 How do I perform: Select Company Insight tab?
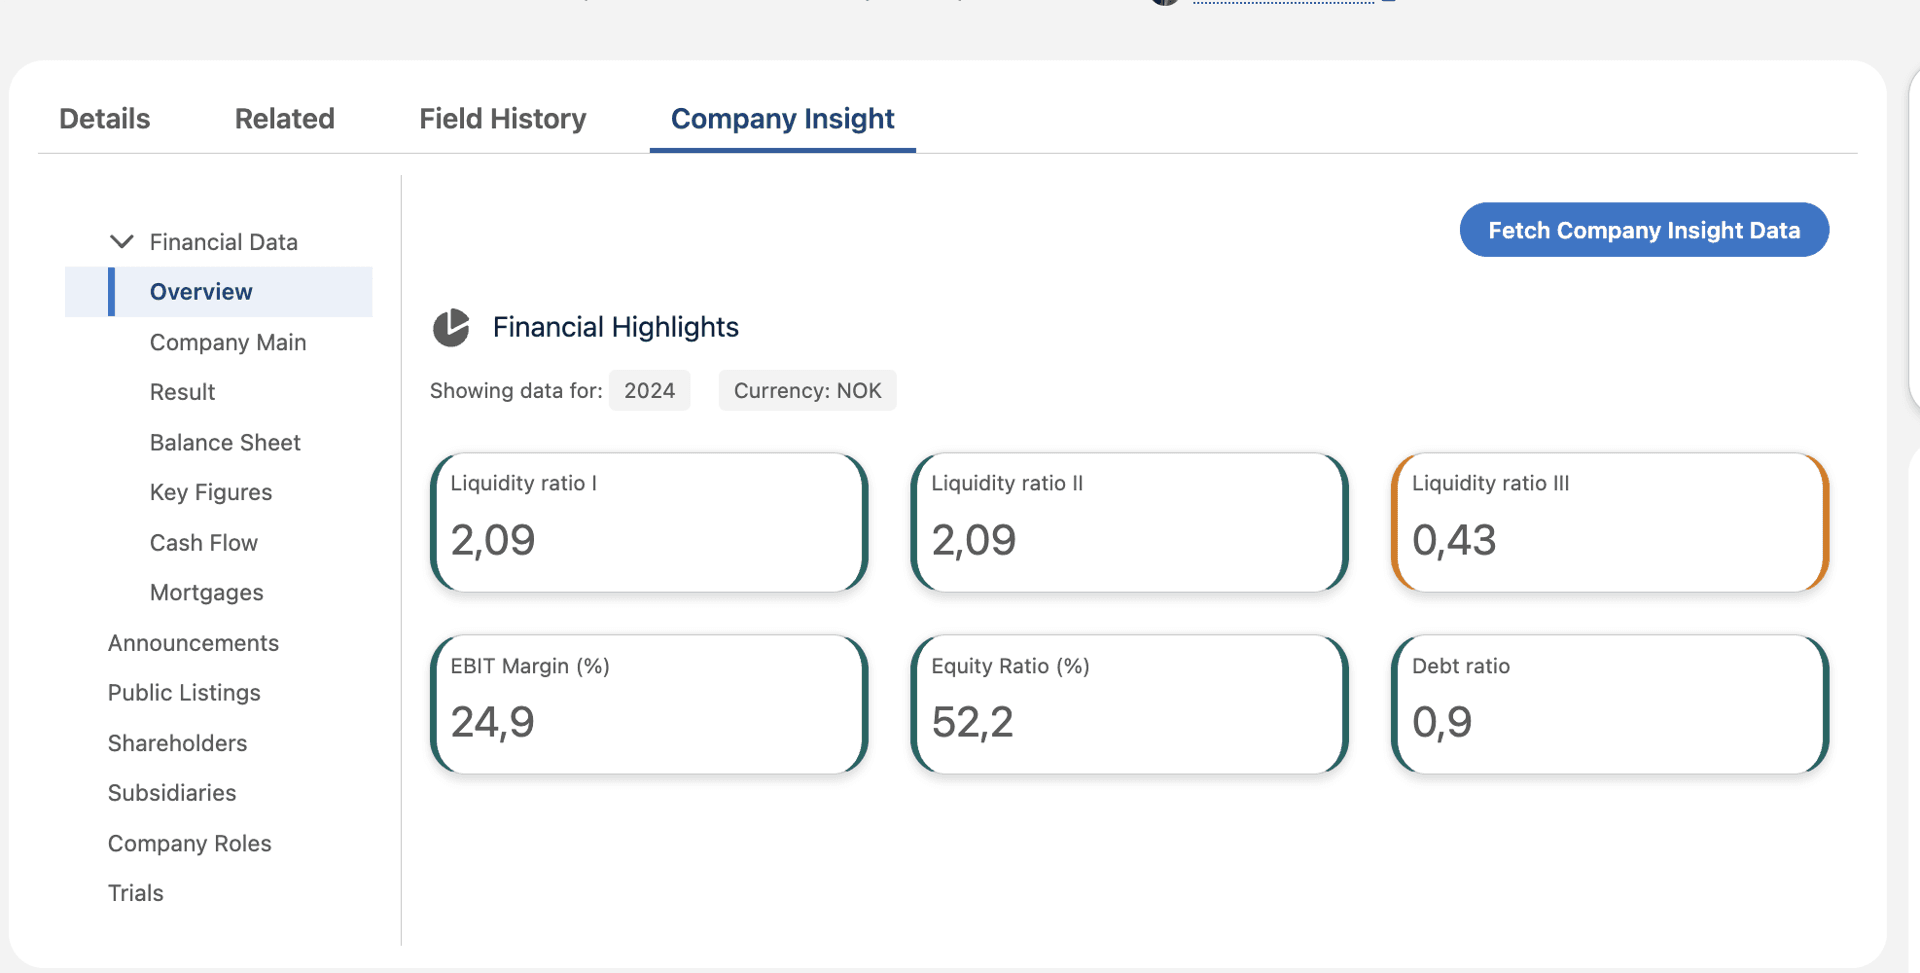(x=782, y=118)
